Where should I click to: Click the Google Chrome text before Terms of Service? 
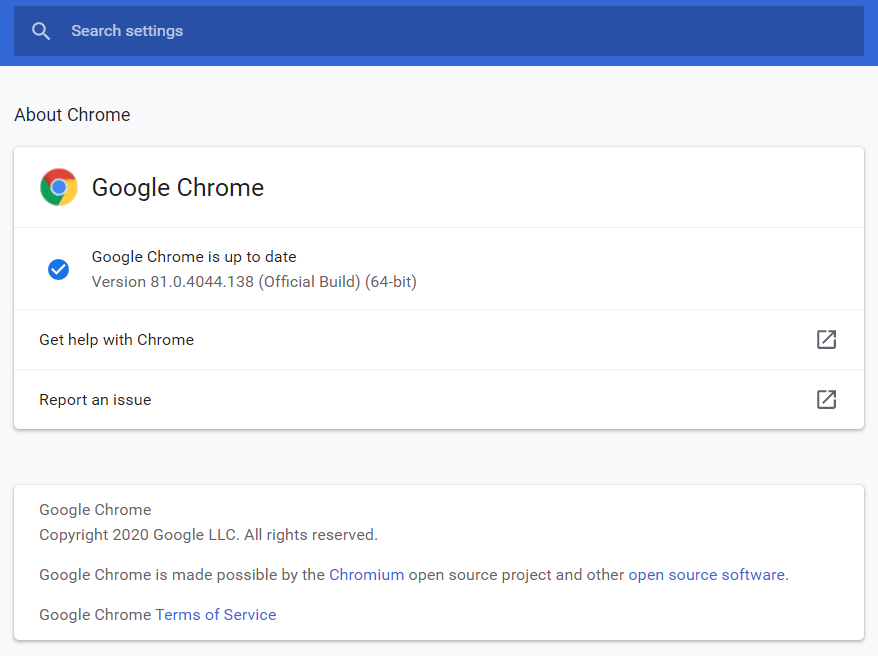pos(95,615)
